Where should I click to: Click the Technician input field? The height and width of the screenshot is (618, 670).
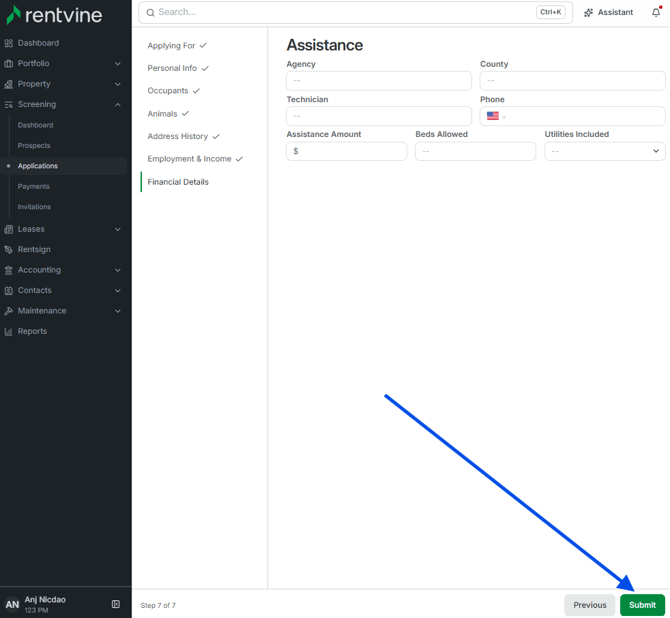pos(379,116)
